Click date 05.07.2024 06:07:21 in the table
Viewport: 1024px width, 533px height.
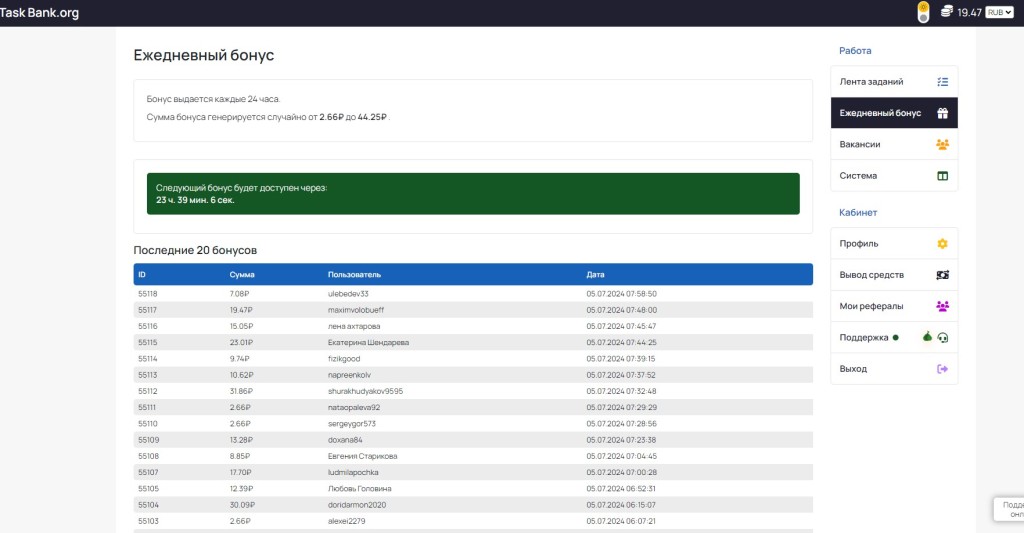(620, 521)
